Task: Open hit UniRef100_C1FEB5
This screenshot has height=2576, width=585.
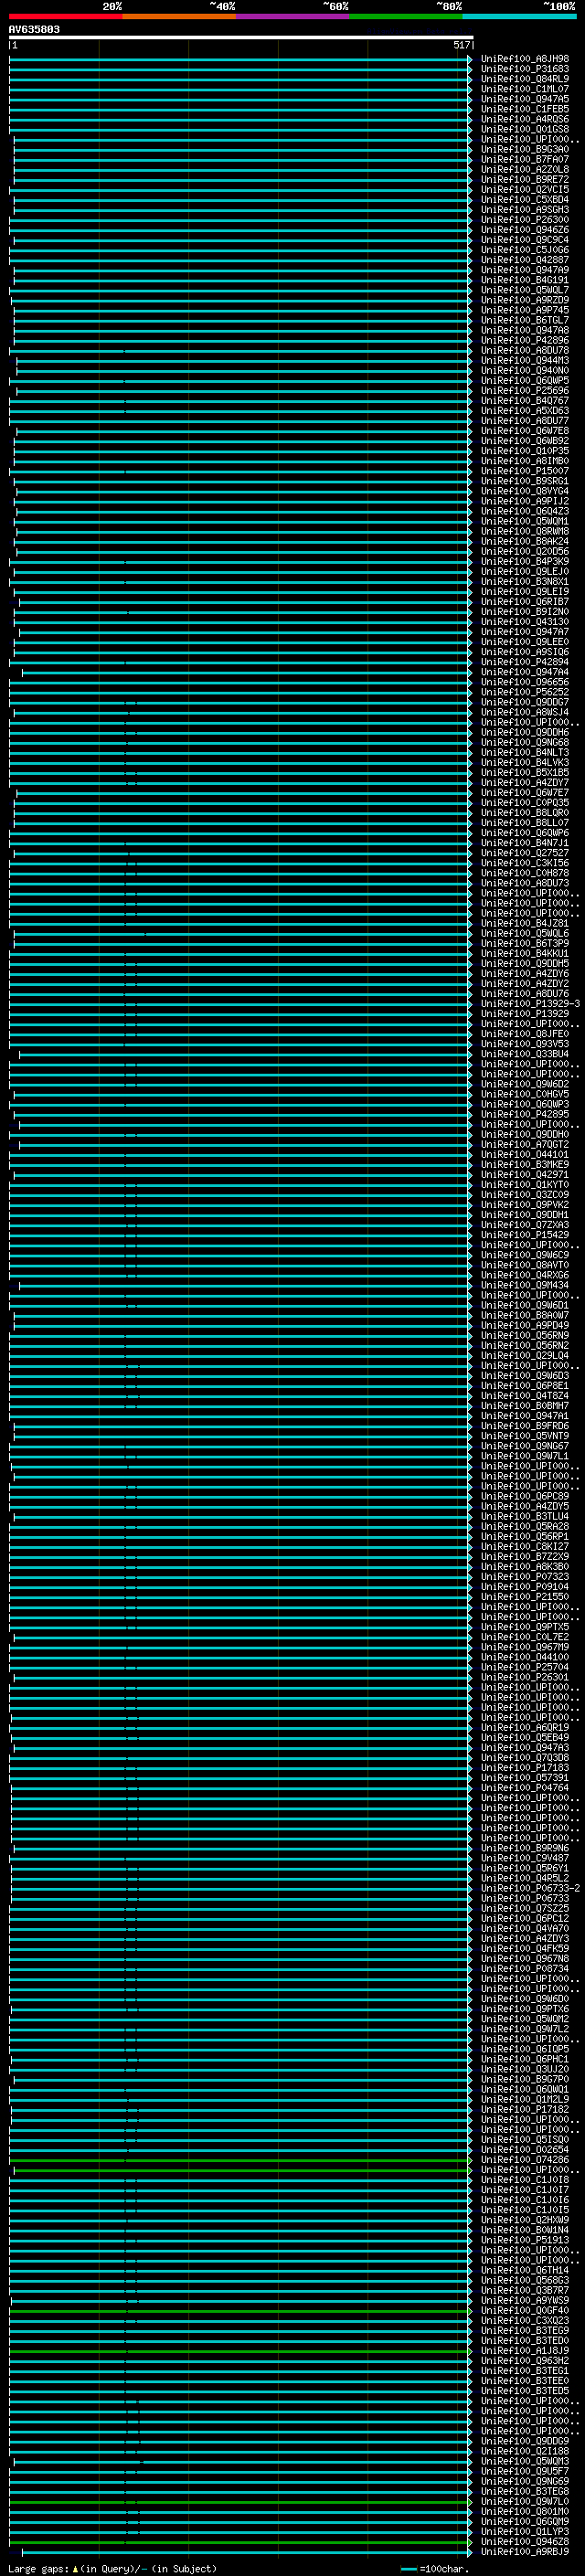Action: point(524,109)
